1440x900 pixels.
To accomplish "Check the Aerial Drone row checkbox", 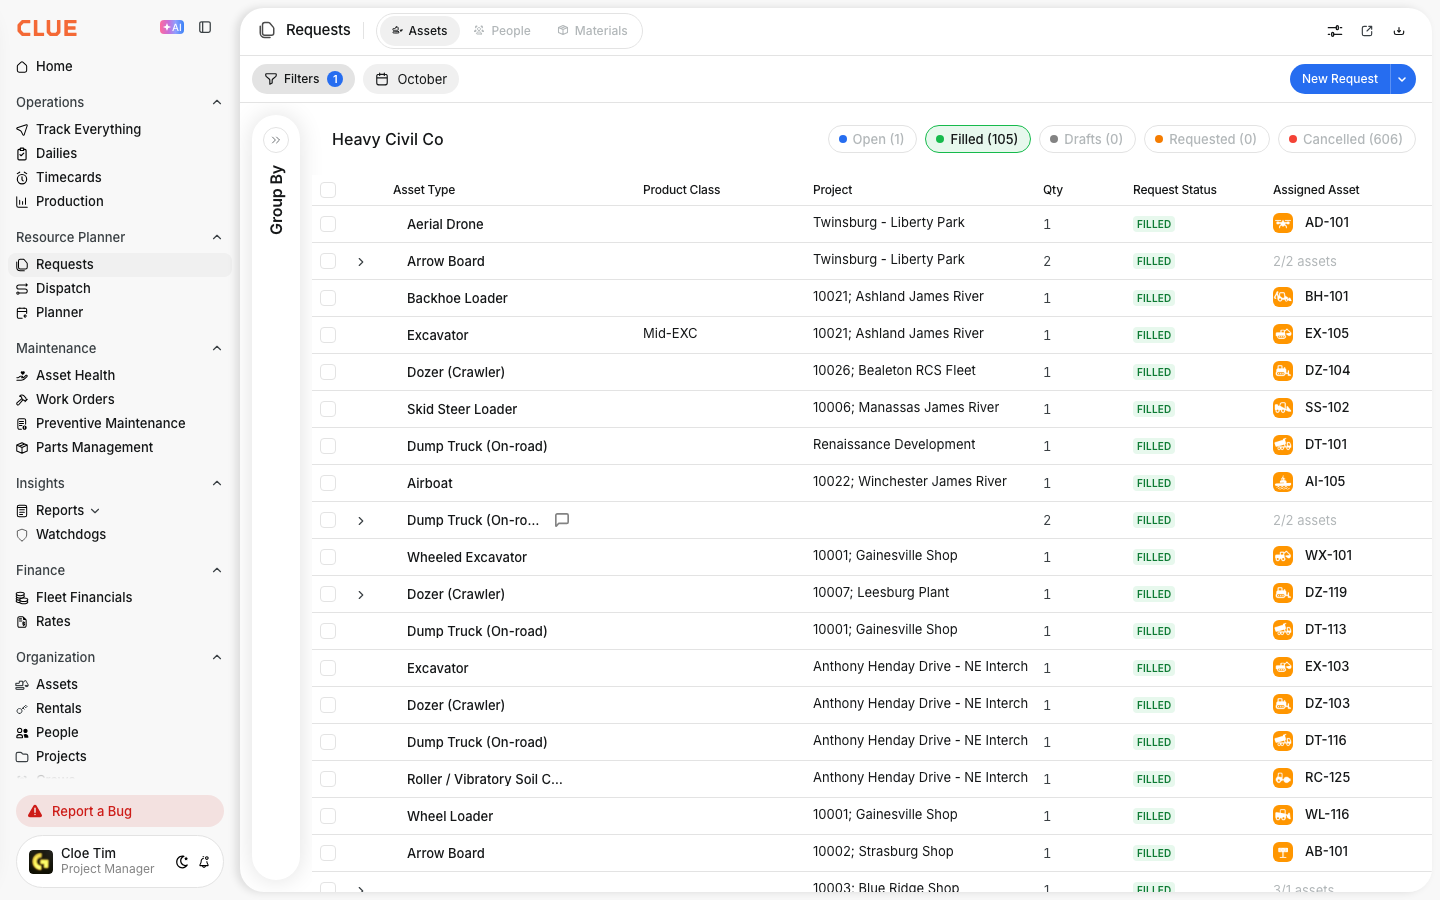I will 328,224.
